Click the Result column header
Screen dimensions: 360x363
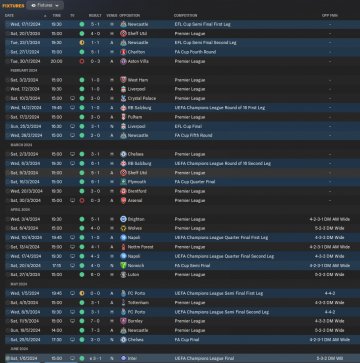tap(95, 16)
